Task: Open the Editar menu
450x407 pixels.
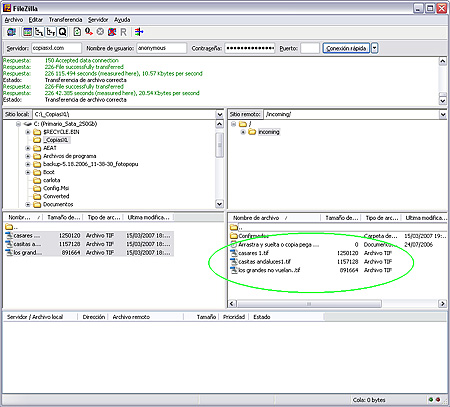Action: tap(36, 20)
